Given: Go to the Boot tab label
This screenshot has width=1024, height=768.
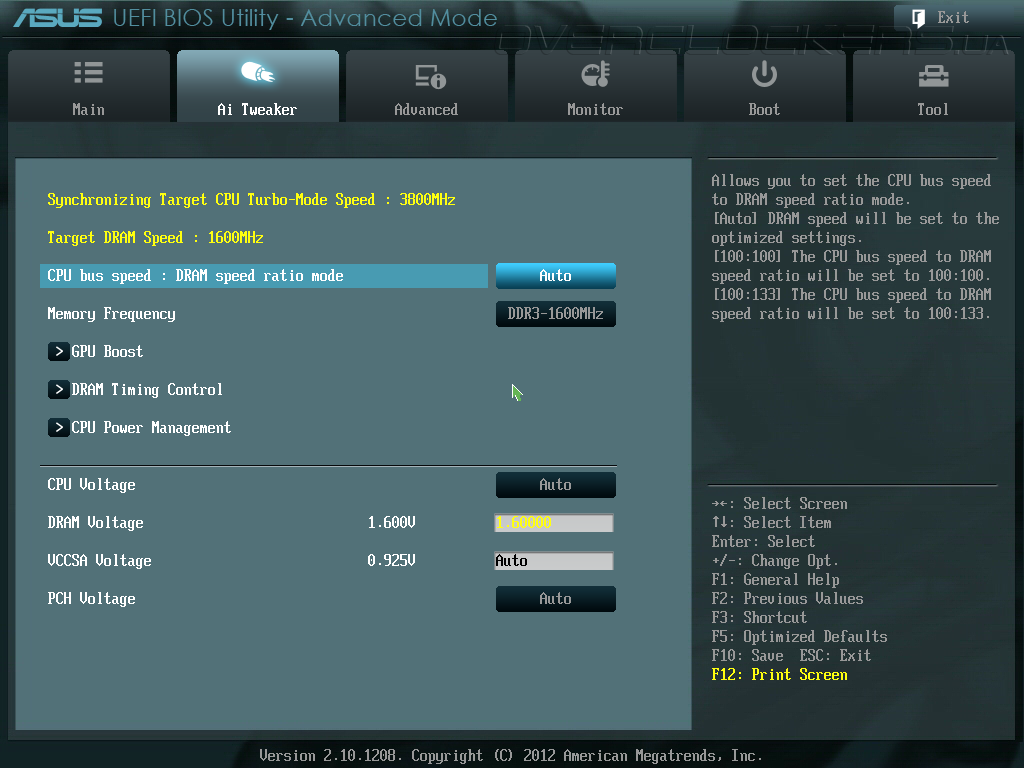Looking at the screenshot, I should click(x=764, y=110).
